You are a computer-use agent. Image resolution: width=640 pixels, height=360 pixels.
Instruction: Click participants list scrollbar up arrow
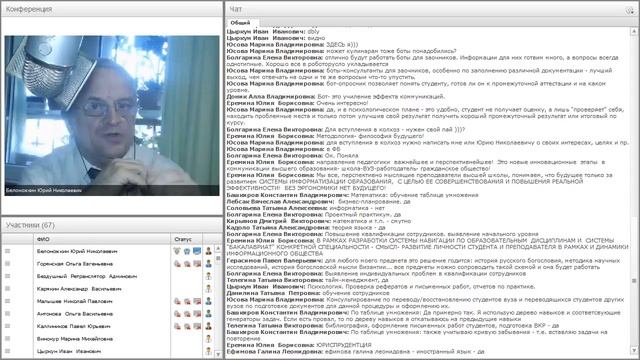pyautogui.click(x=218, y=248)
